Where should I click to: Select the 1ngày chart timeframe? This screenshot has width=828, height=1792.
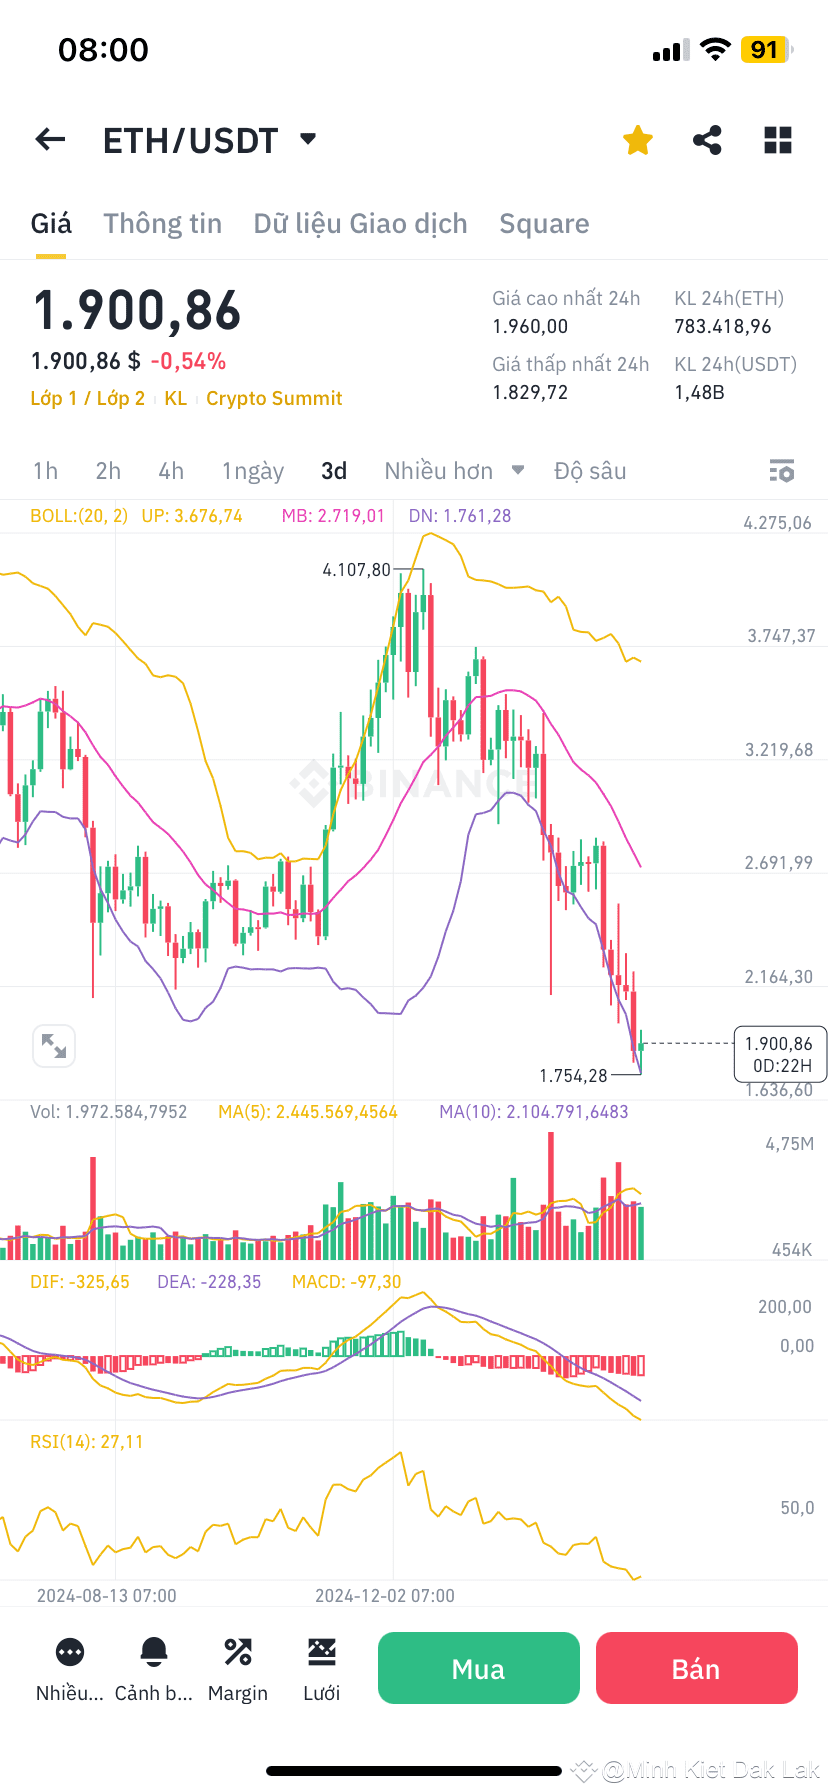(253, 470)
